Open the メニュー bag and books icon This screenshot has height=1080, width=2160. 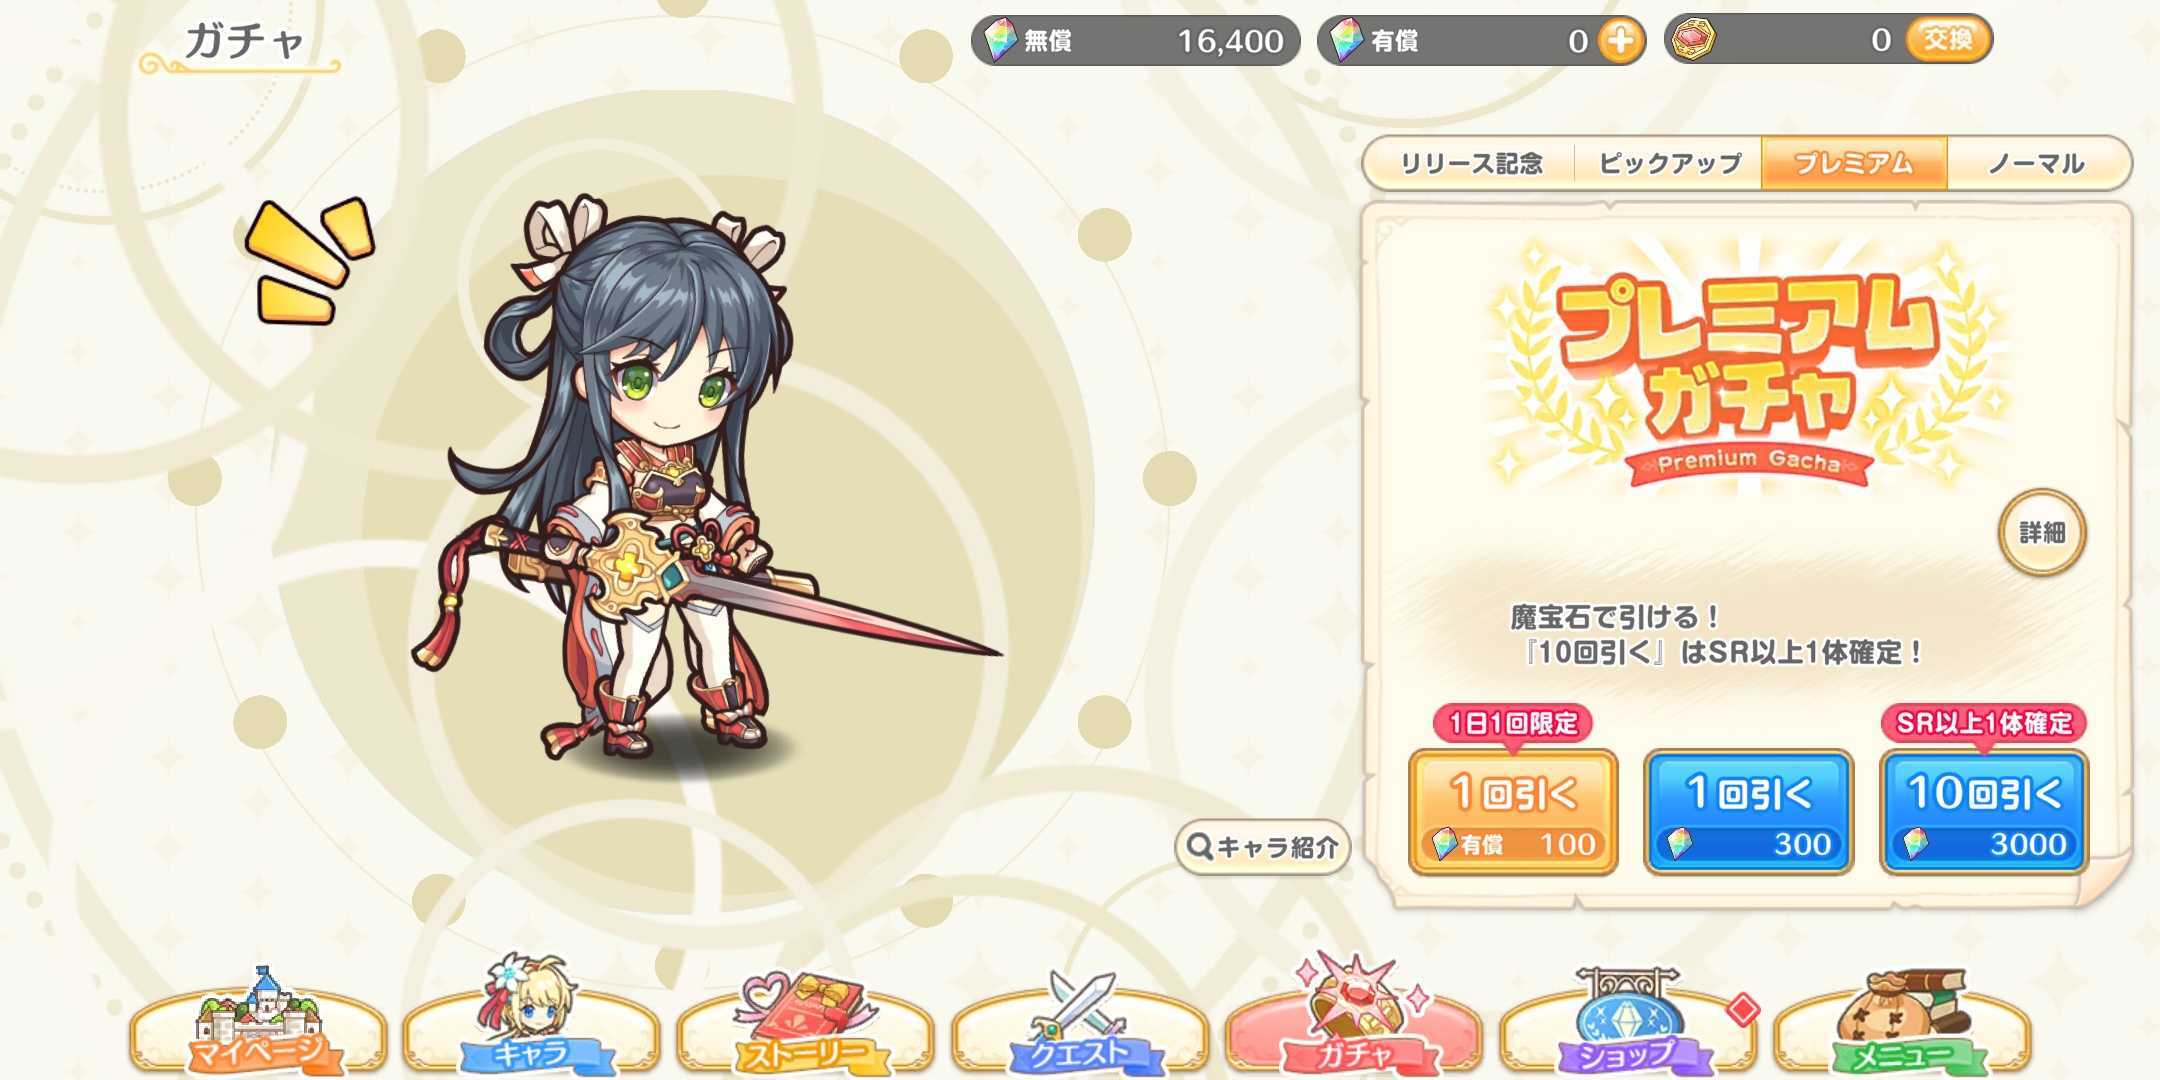coord(1902,1022)
